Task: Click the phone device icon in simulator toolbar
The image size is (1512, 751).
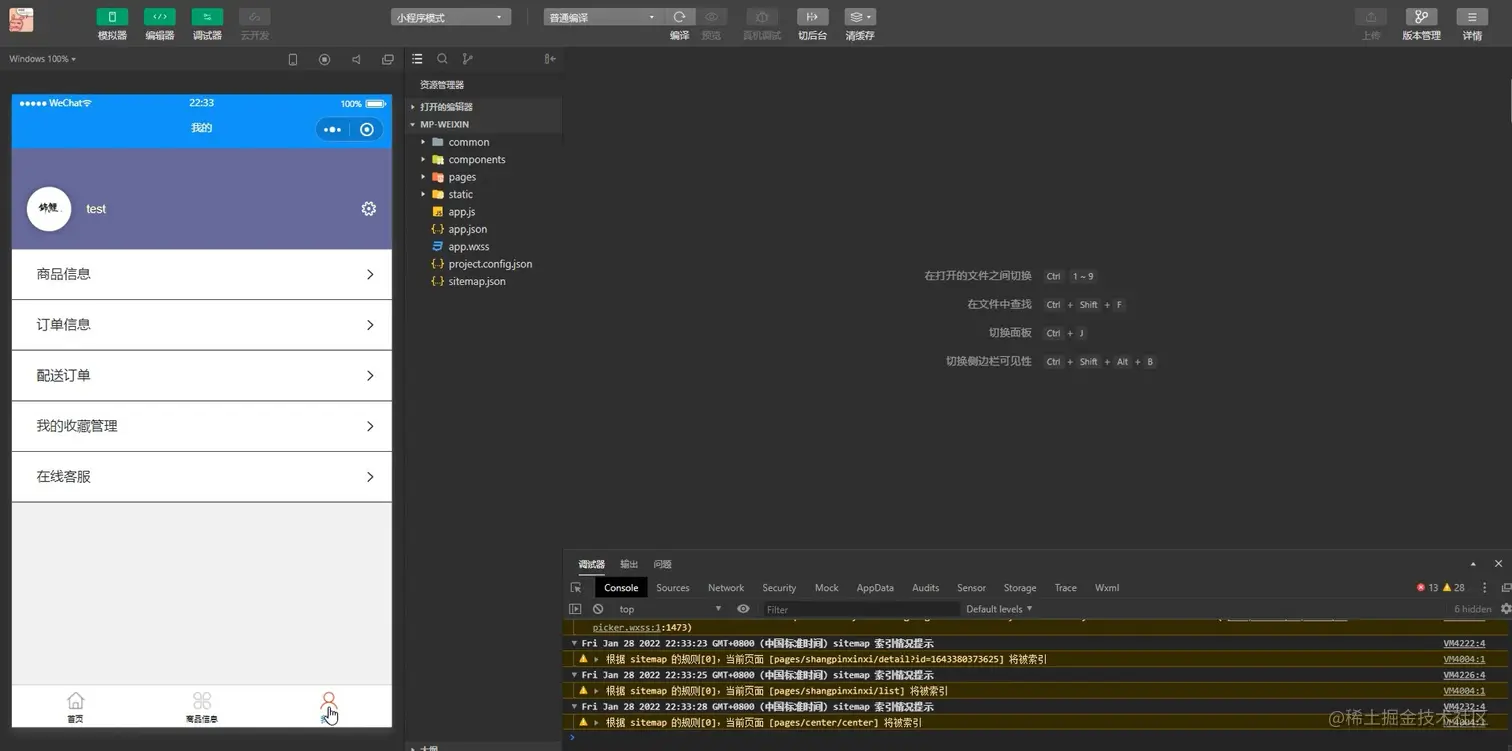Action: point(293,59)
